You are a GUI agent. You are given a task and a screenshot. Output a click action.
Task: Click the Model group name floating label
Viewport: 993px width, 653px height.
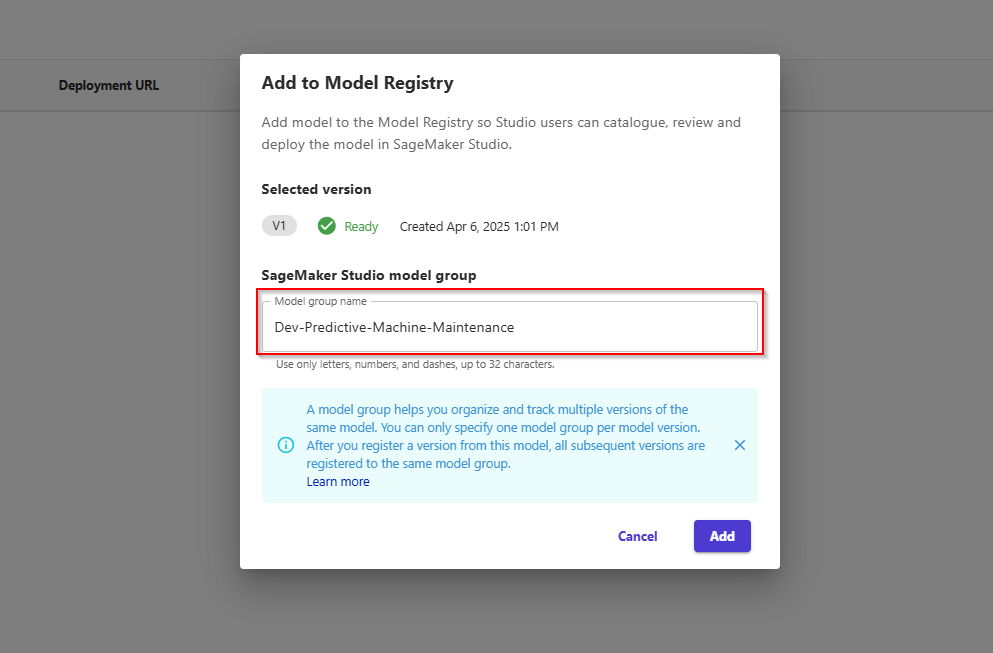click(x=320, y=301)
